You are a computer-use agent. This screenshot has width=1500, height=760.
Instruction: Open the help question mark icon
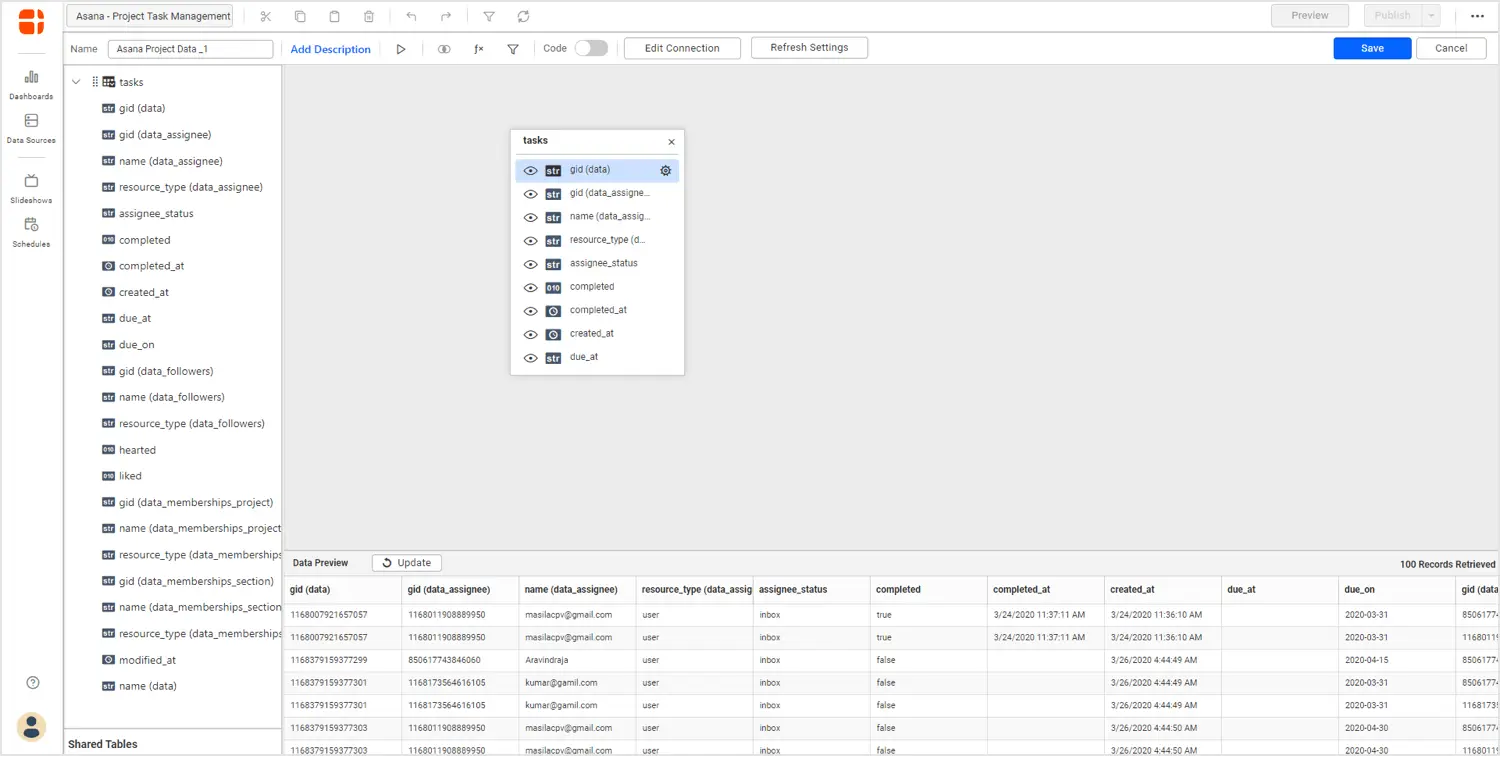[x=33, y=683]
